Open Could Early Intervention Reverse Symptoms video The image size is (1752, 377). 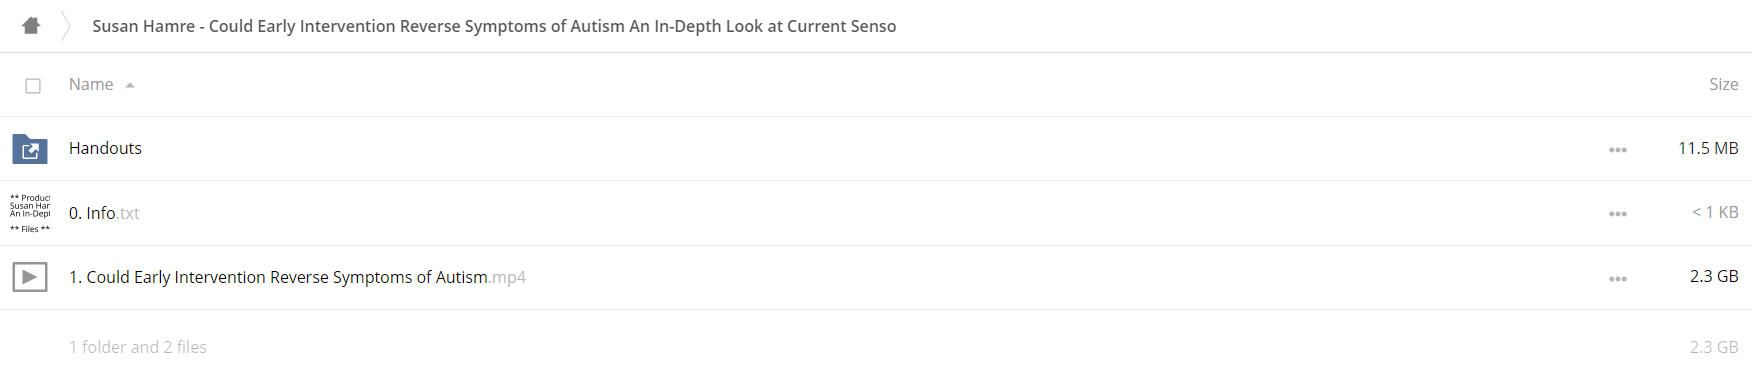(x=297, y=277)
